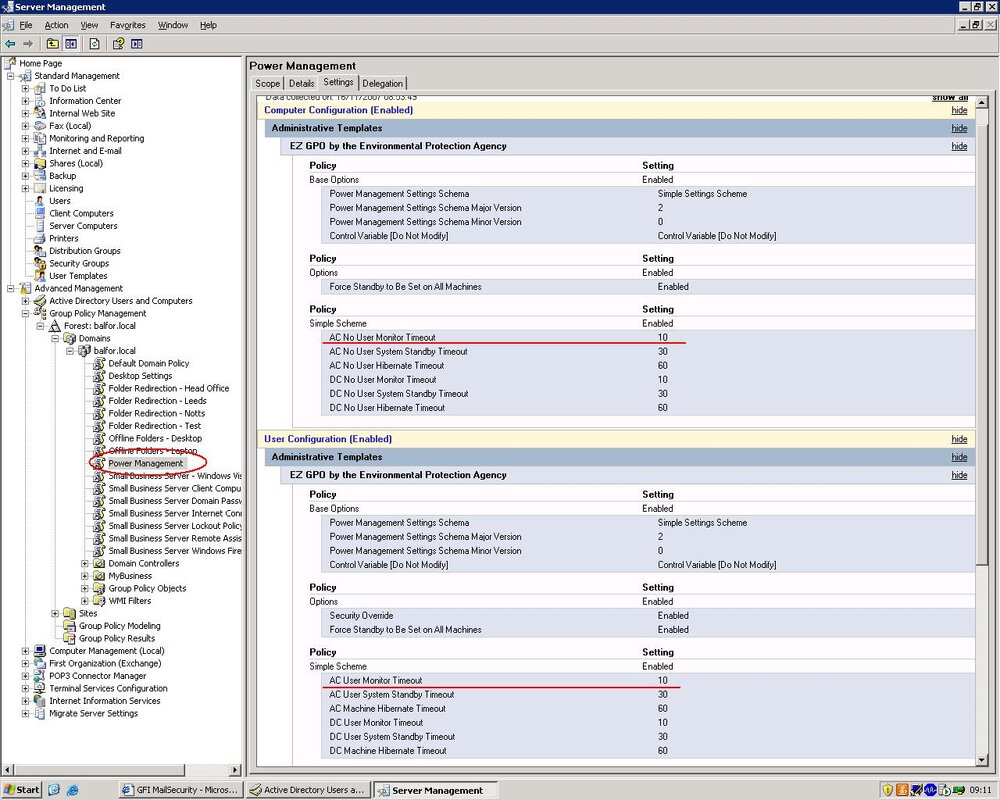
Task: Select the Default Domain Policy item
Action: pyautogui.click(x=149, y=363)
